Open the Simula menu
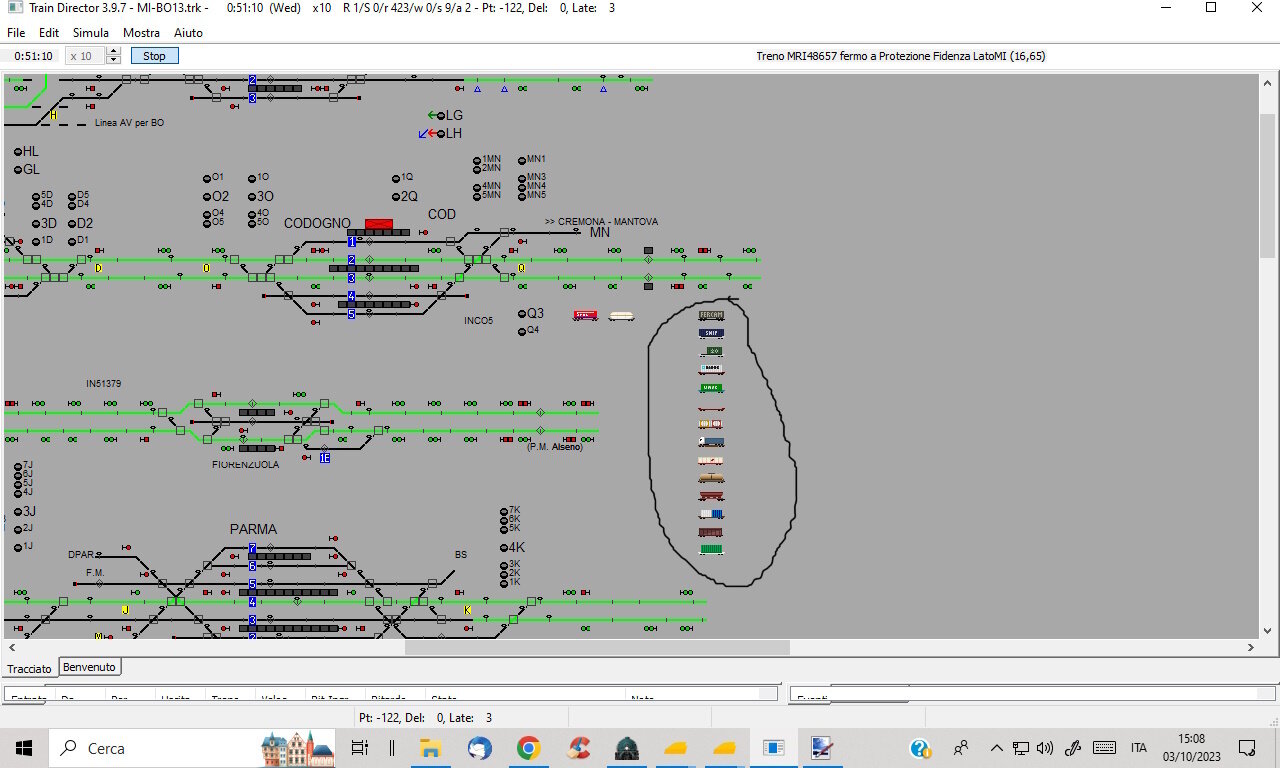 [x=91, y=33]
